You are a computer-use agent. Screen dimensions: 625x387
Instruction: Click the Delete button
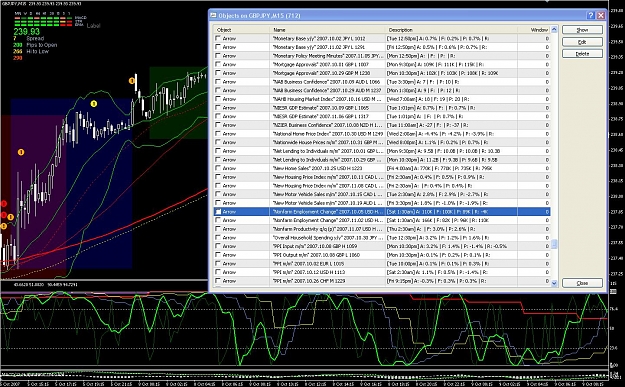point(582,54)
